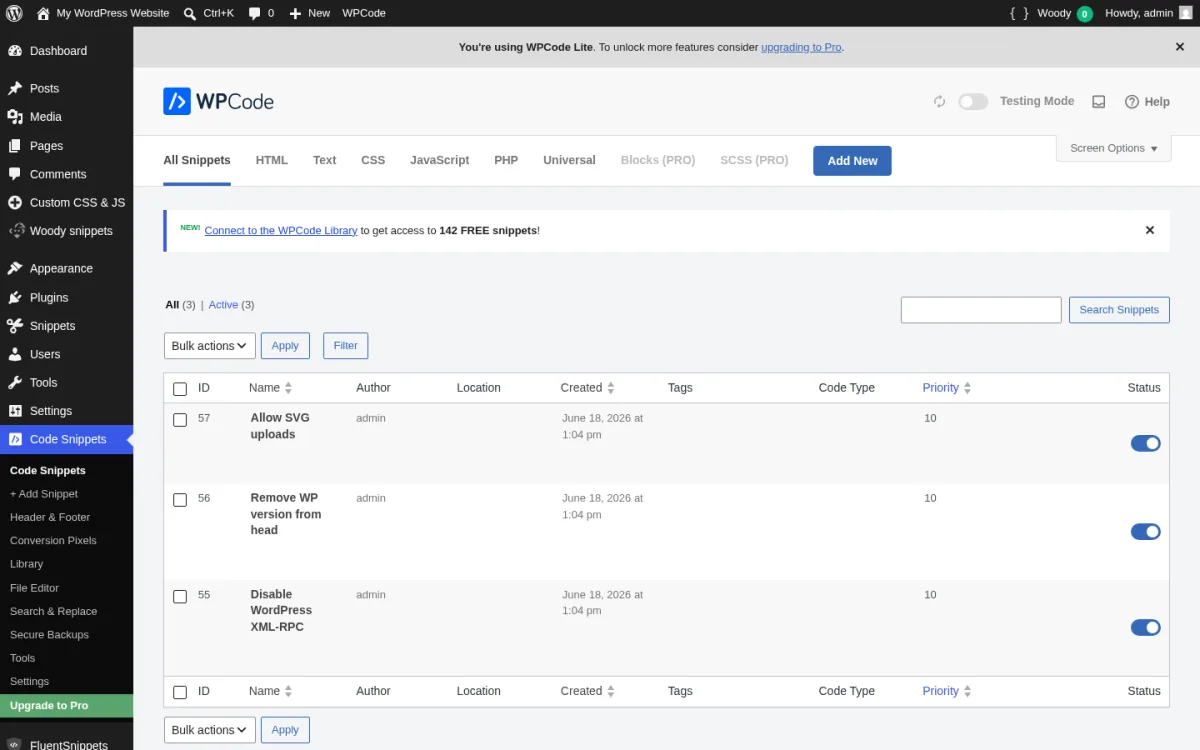
Task: Sort by Created in footer row
Action: tap(587, 691)
